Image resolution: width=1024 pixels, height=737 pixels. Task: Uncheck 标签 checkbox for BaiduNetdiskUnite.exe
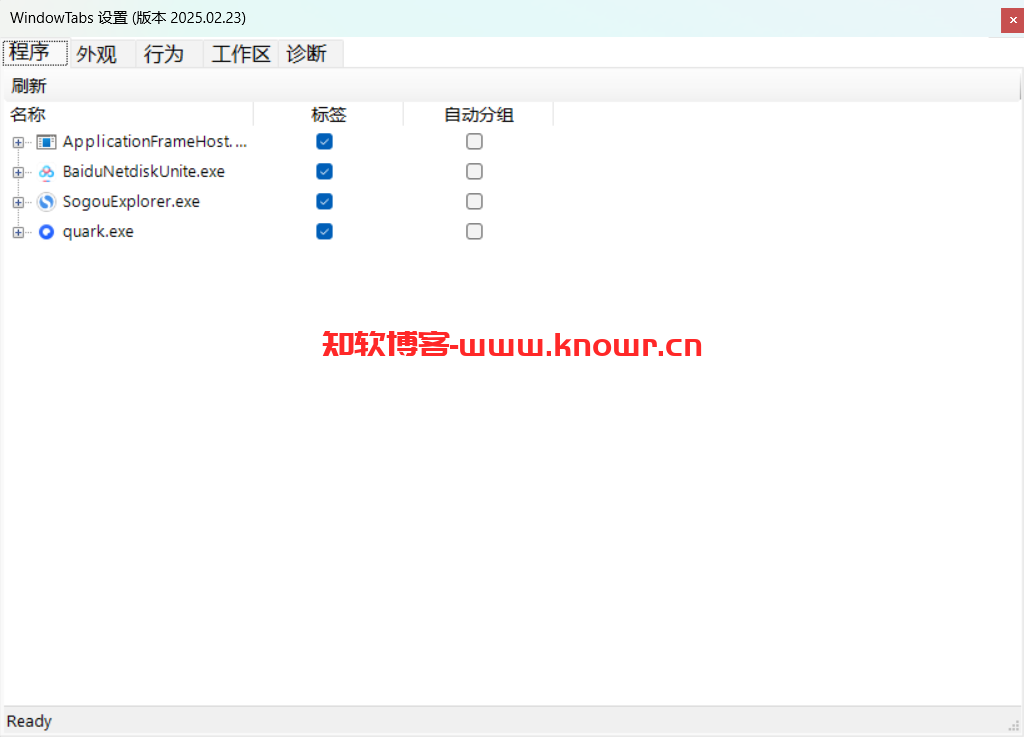coord(325,172)
